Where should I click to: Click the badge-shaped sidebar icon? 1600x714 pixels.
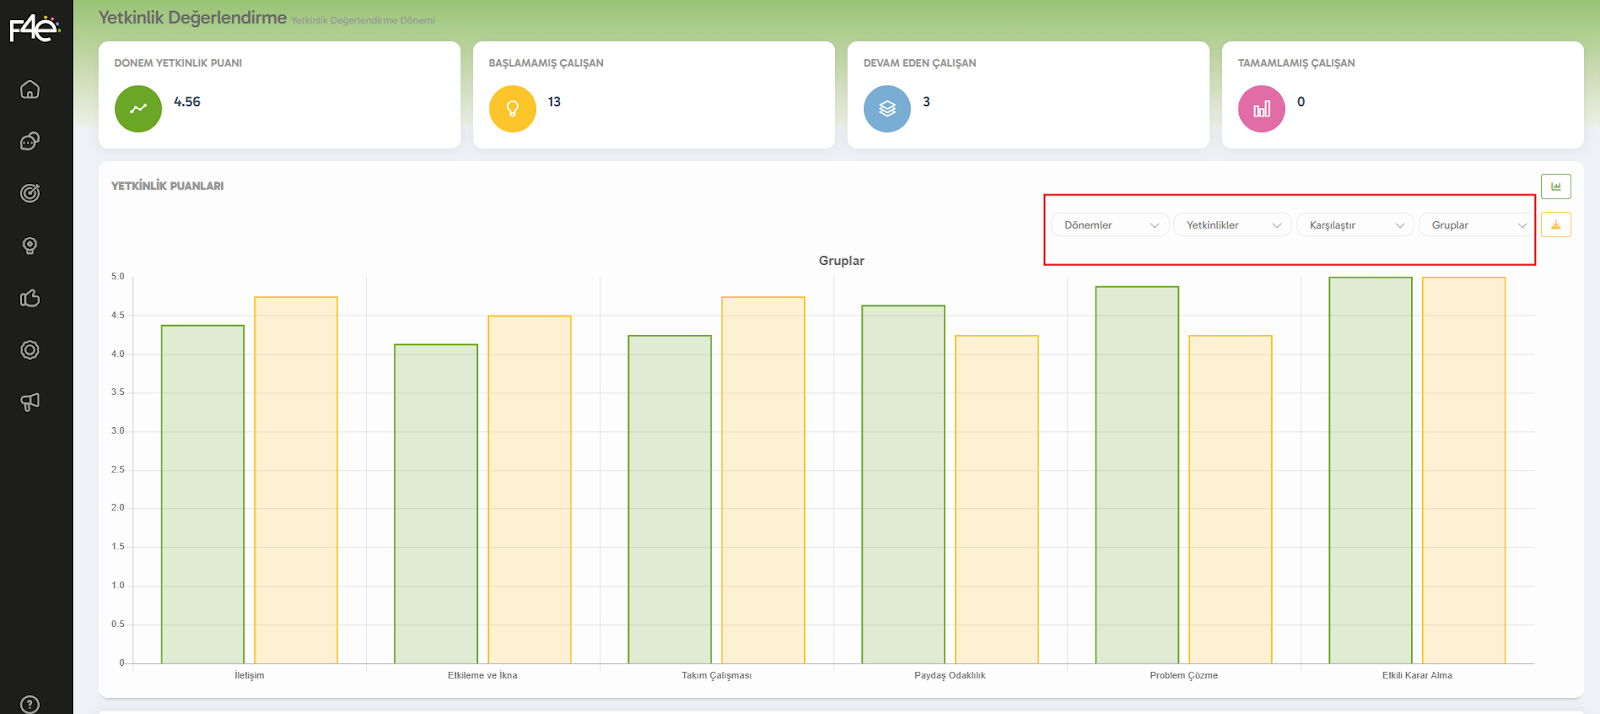30,350
